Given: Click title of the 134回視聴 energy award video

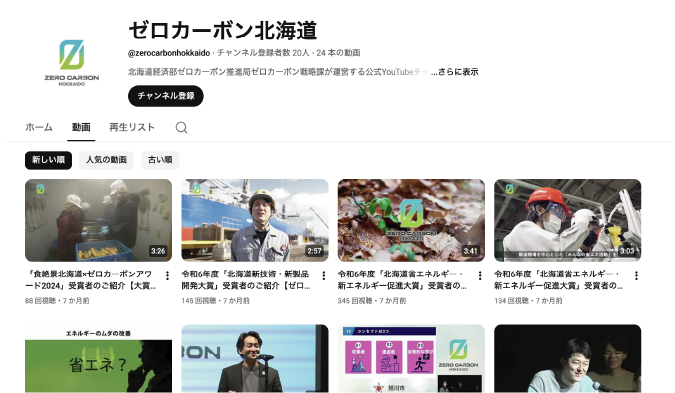Looking at the screenshot, I should [558, 280].
